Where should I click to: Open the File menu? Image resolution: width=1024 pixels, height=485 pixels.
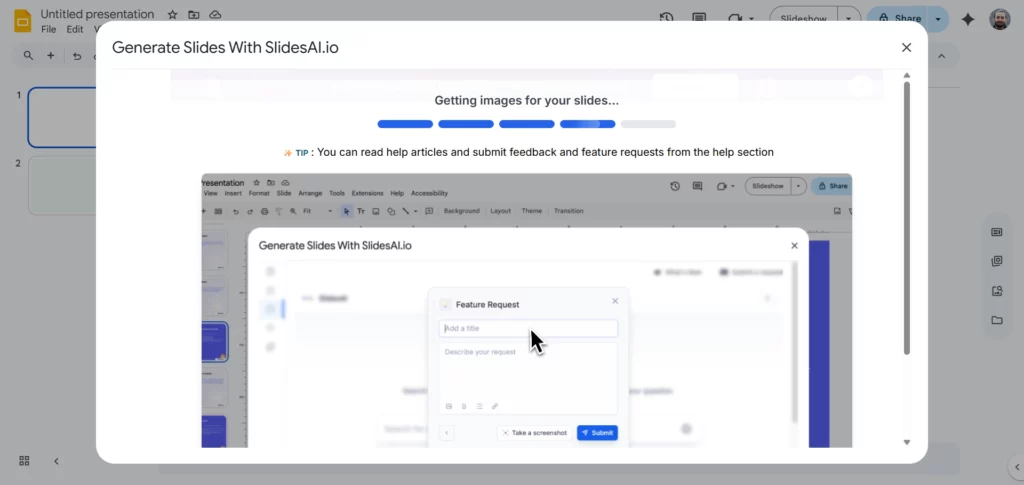tap(49, 30)
